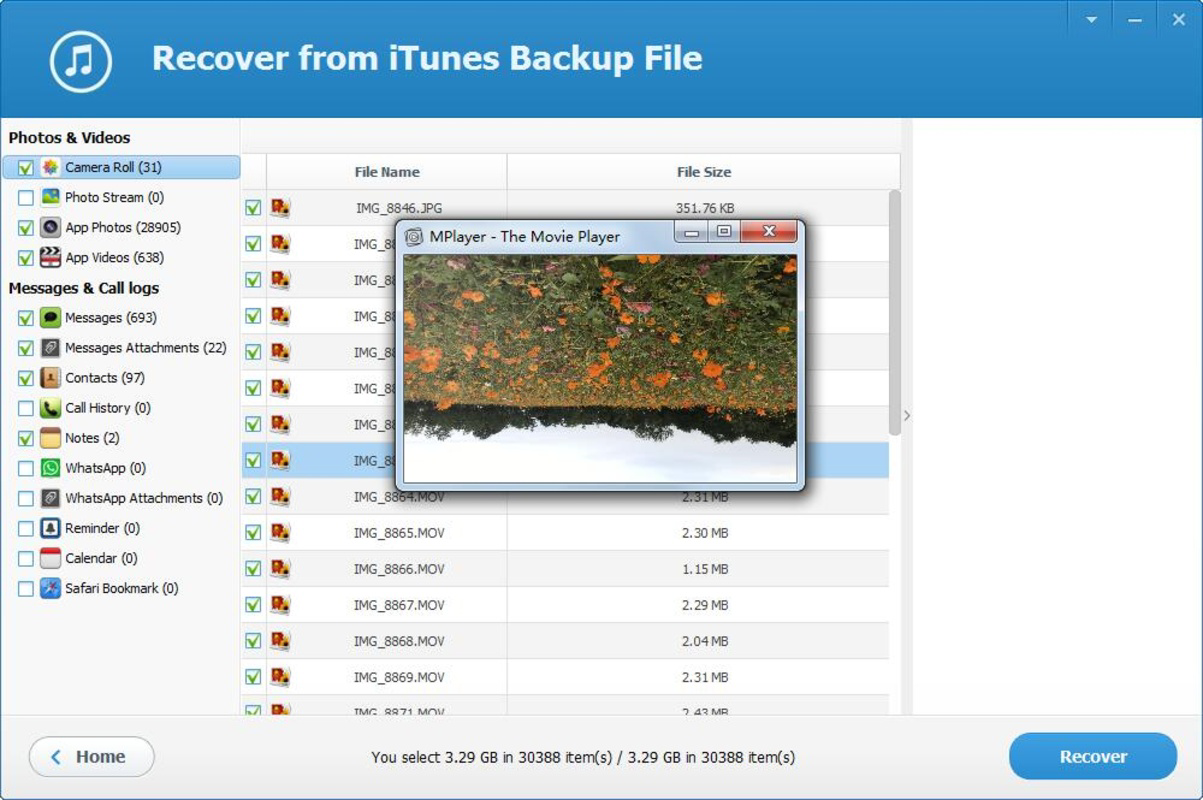Select the Messages Attachments (22) category
1203x800 pixels.
pyautogui.click(x=146, y=348)
